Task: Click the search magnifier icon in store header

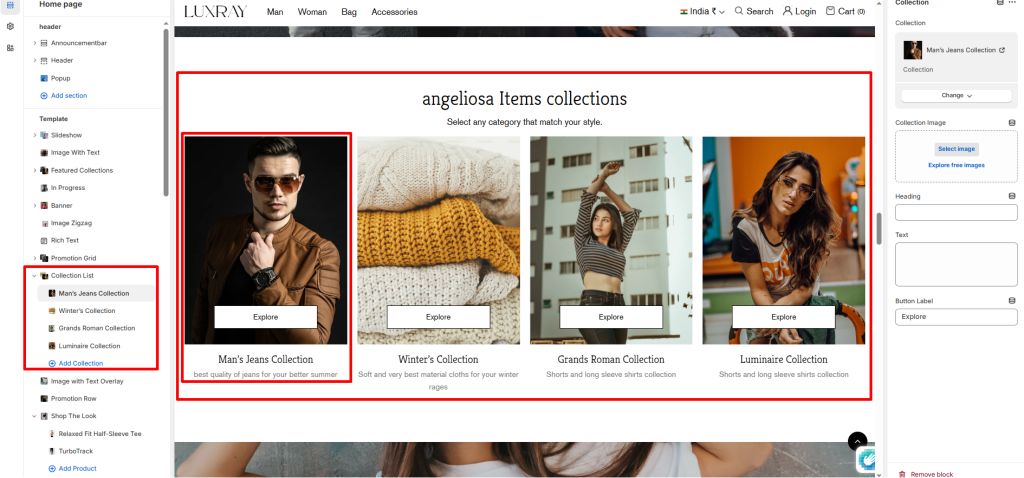Action: click(739, 11)
